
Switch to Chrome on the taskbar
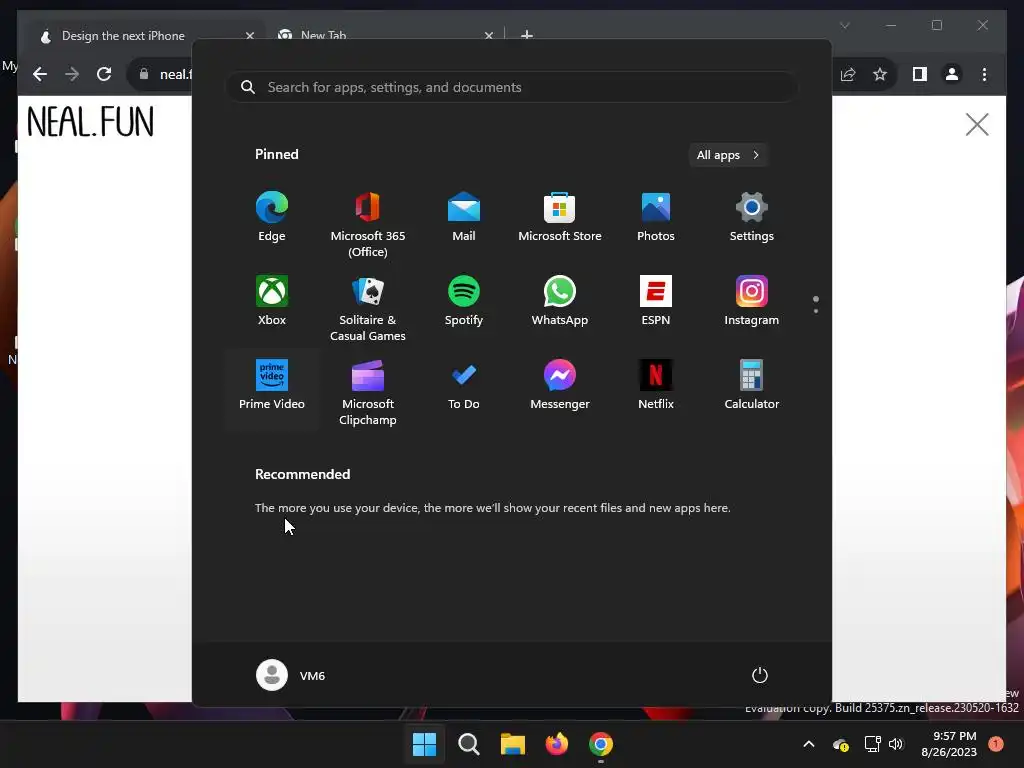pos(601,744)
